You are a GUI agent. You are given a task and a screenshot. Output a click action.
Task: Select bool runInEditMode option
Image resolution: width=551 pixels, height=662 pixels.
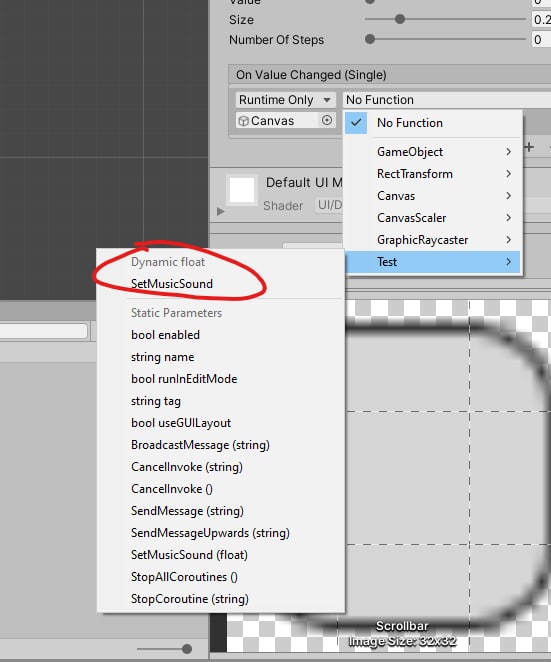coord(220,379)
